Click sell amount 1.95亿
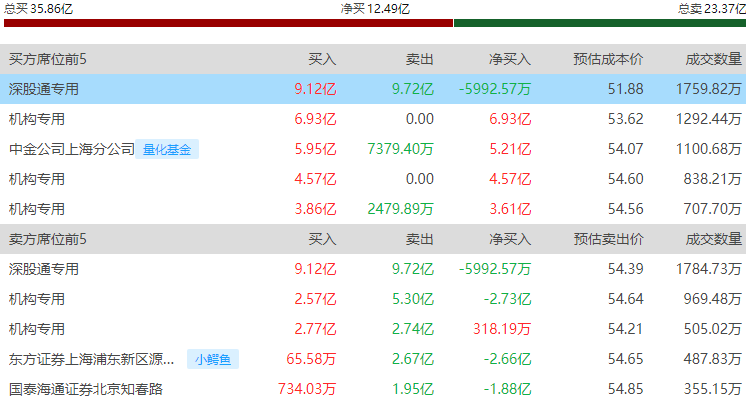 click(x=412, y=389)
